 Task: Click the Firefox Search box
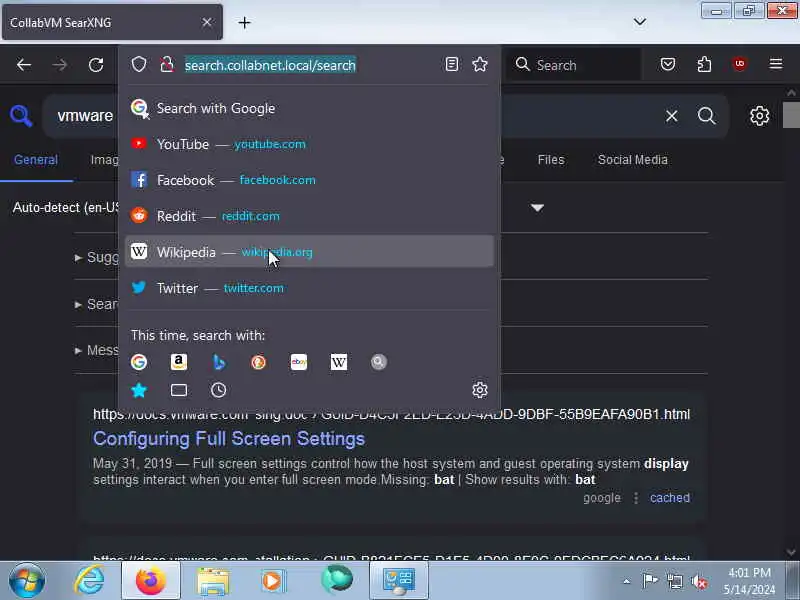click(x=574, y=65)
